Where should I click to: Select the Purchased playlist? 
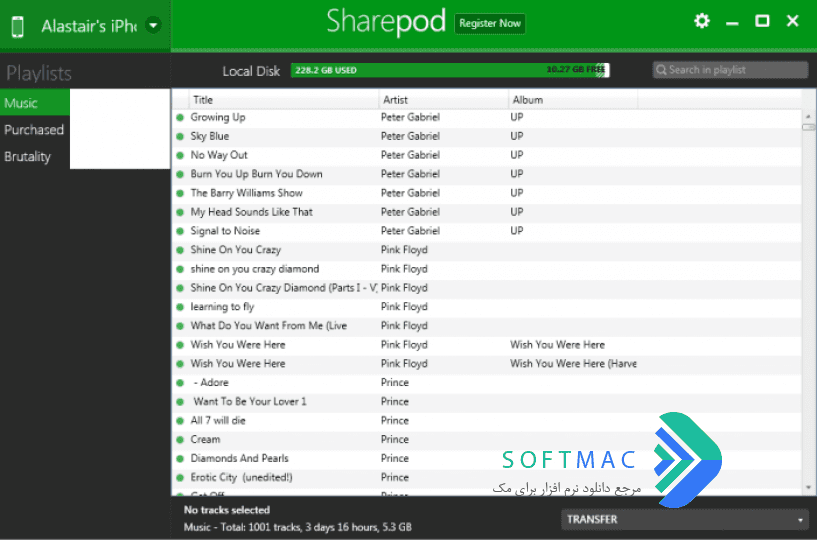[34, 130]
